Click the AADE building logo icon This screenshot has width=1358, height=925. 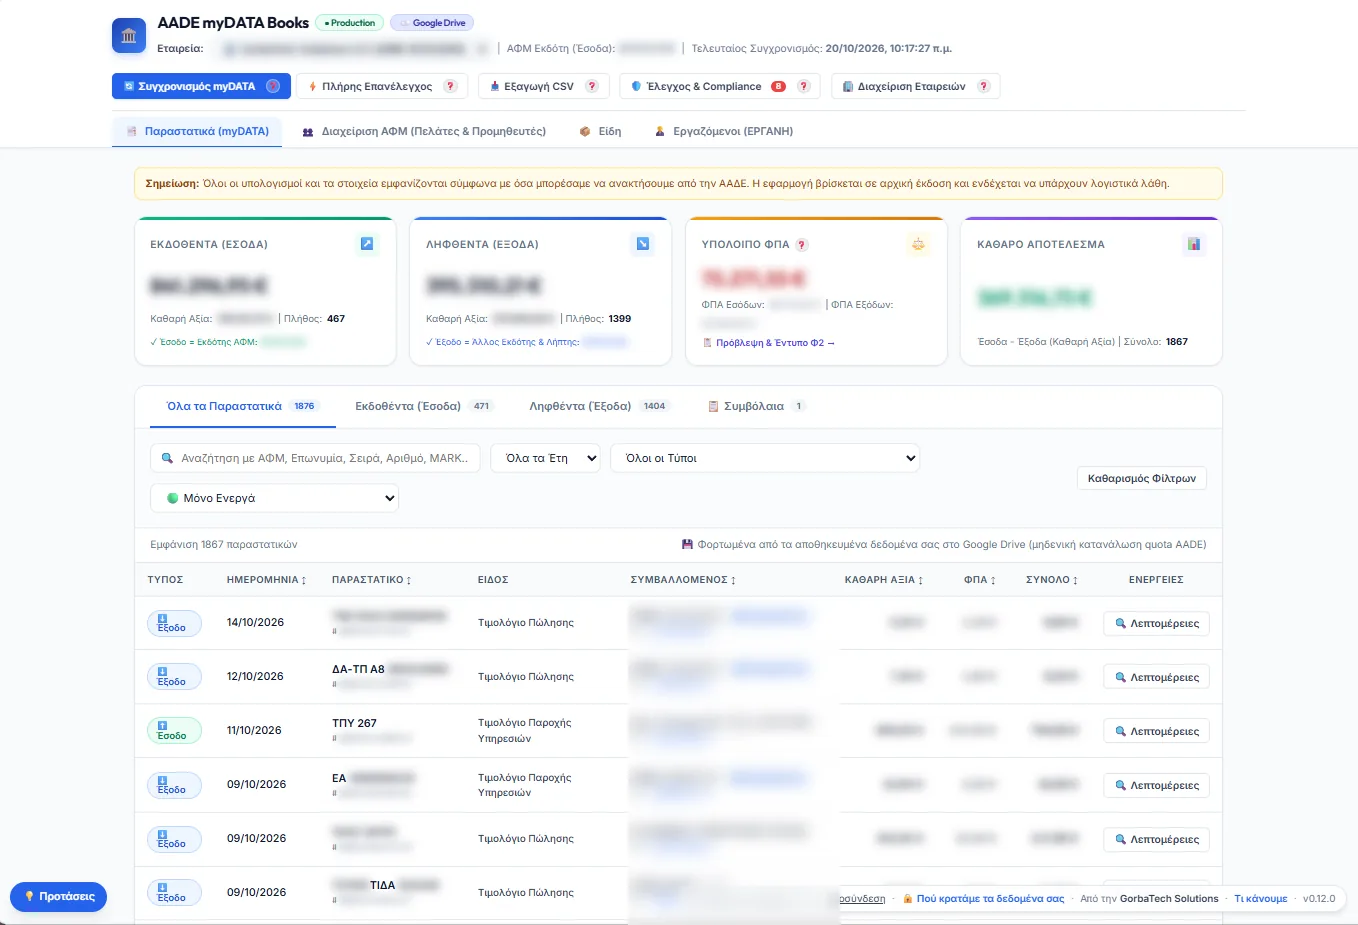coord(129,36)
